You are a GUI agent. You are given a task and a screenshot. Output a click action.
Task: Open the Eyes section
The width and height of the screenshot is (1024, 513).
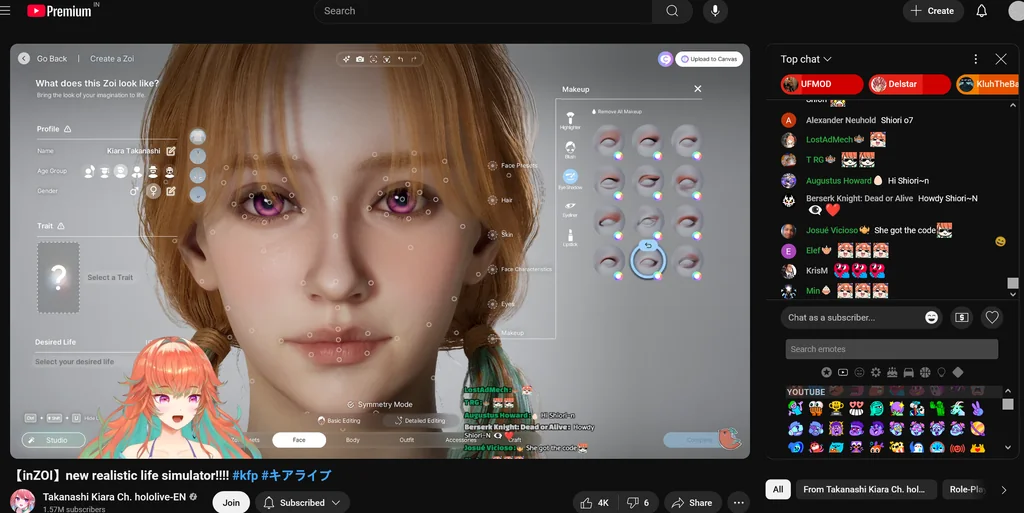point(501,304)
